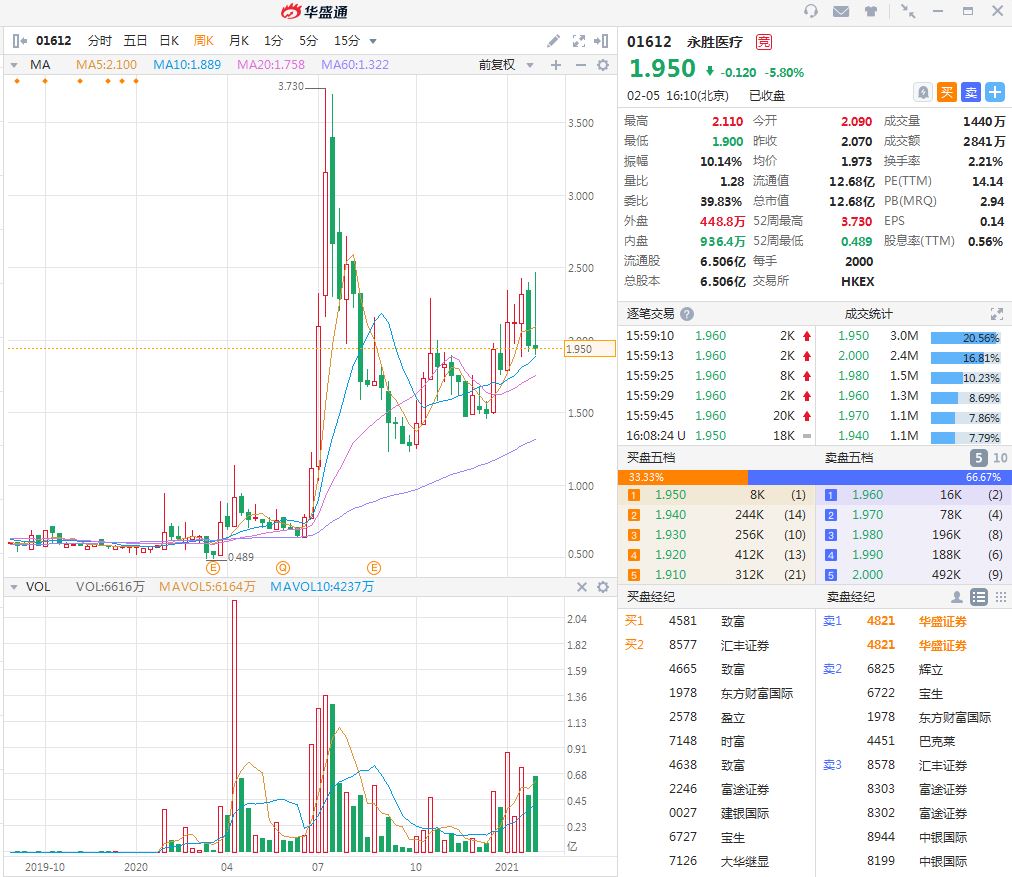Click the 汇丰证券 buyer broker 8577
The height and width of the screenshot is (877, 1012).
[744, 645]
